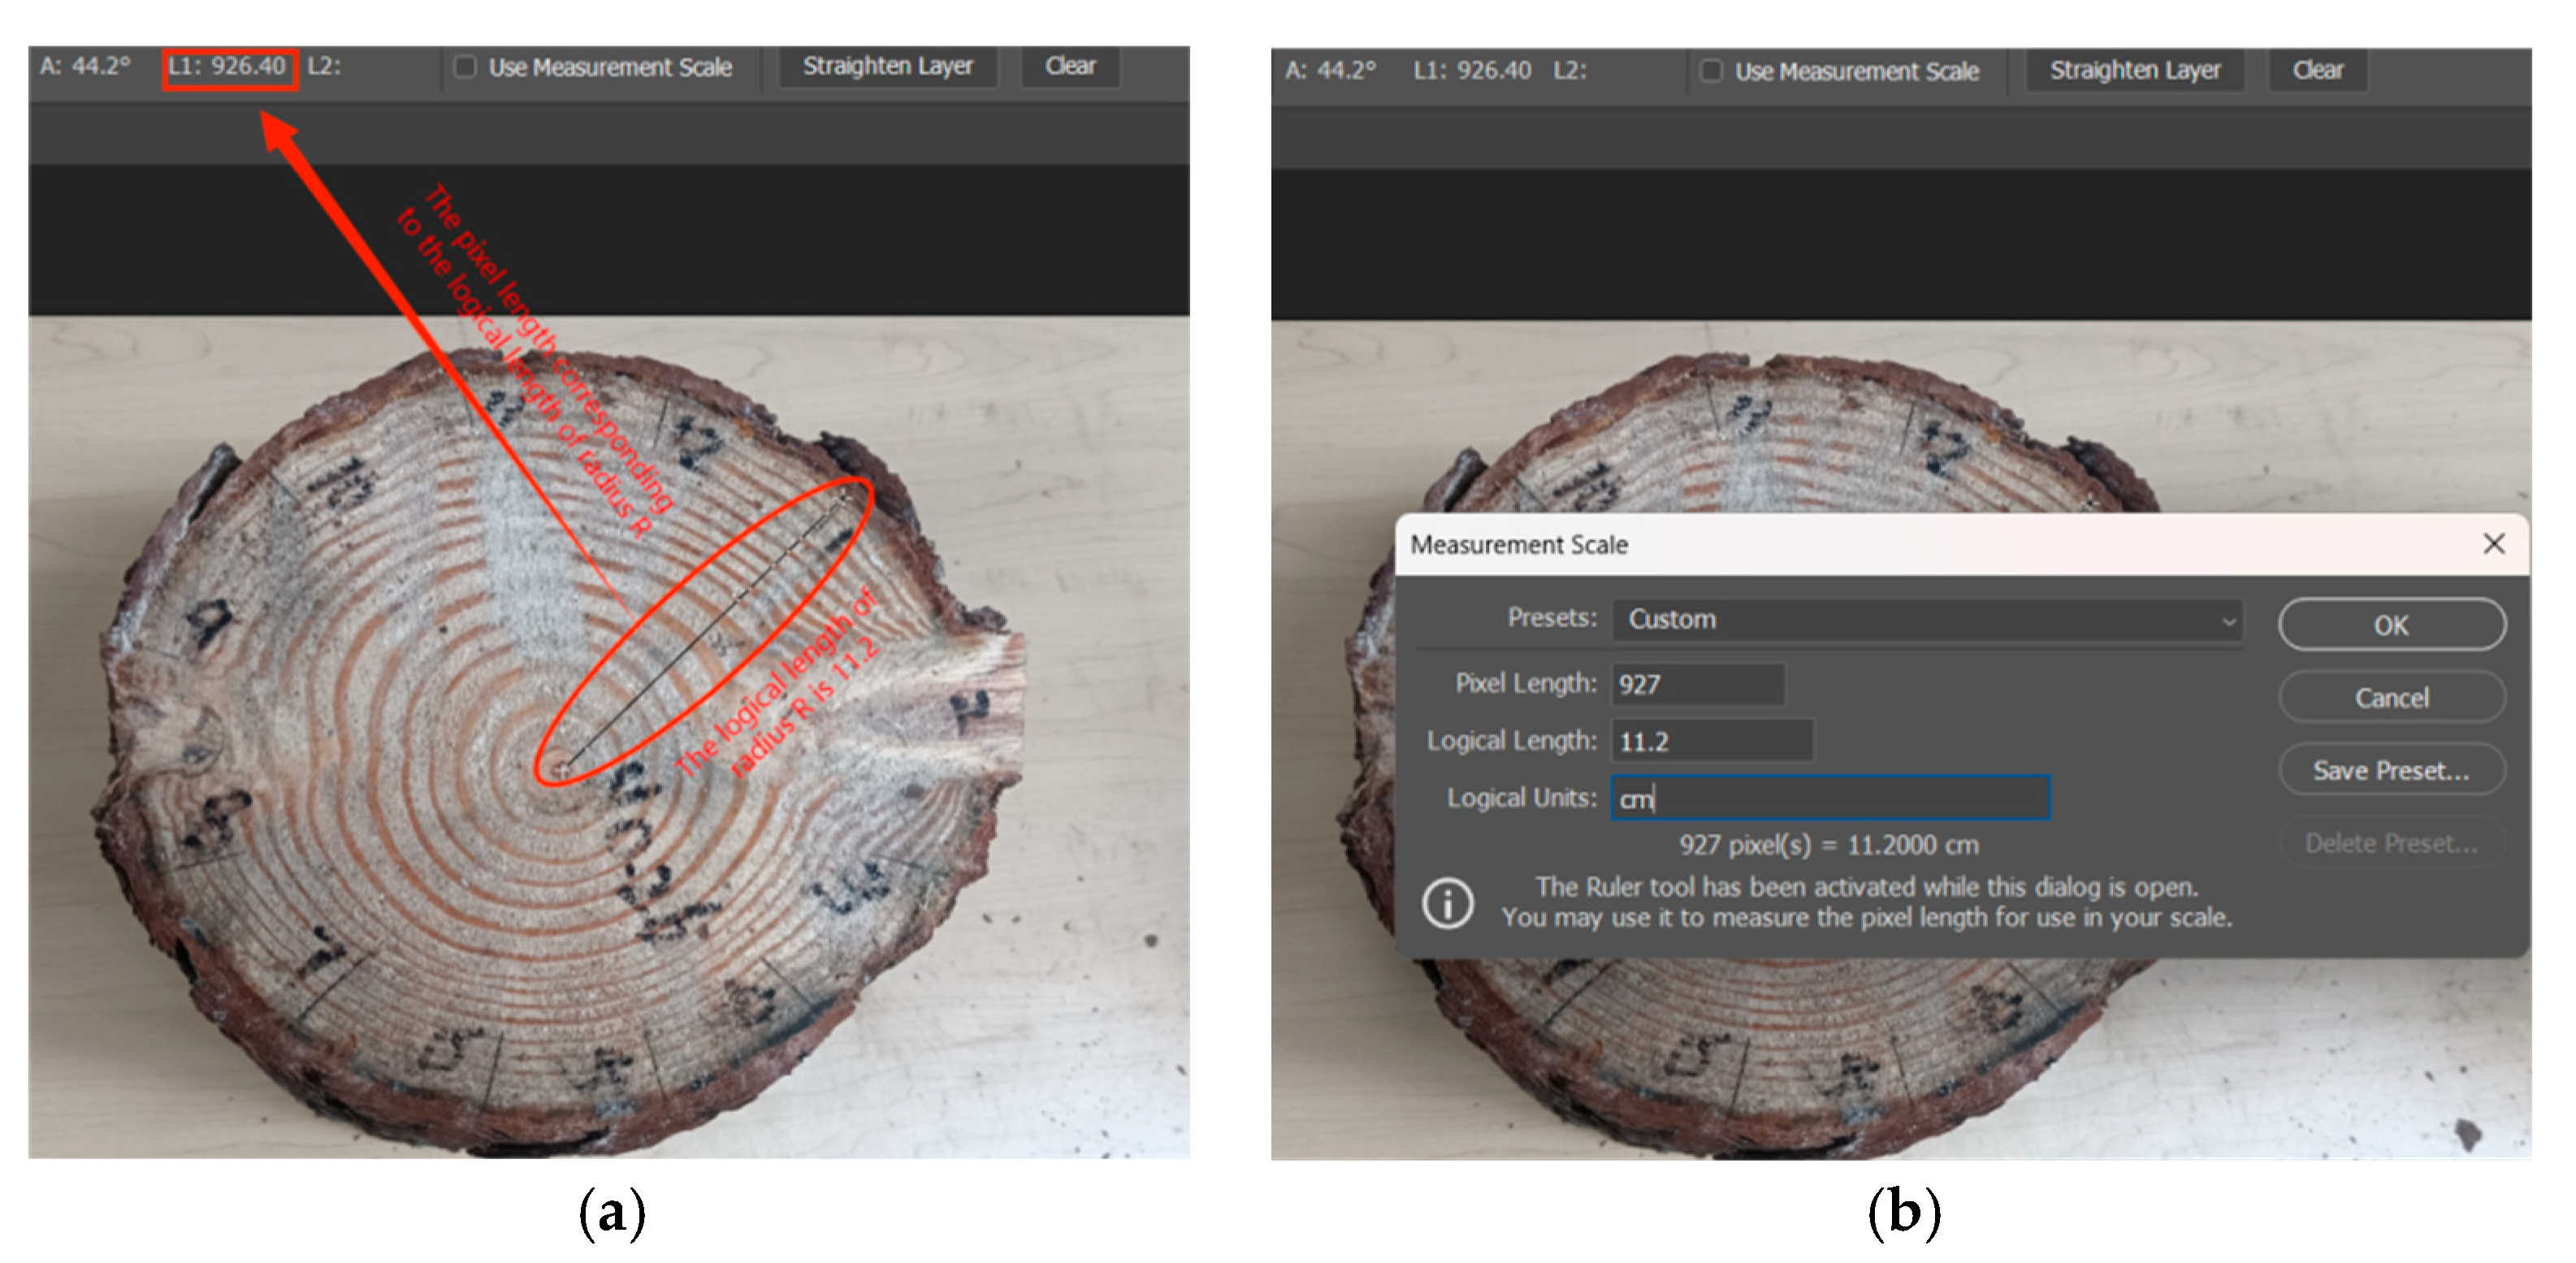
Task: Click Straighten Layer button in left panel
Action: (x=887, y=66)
